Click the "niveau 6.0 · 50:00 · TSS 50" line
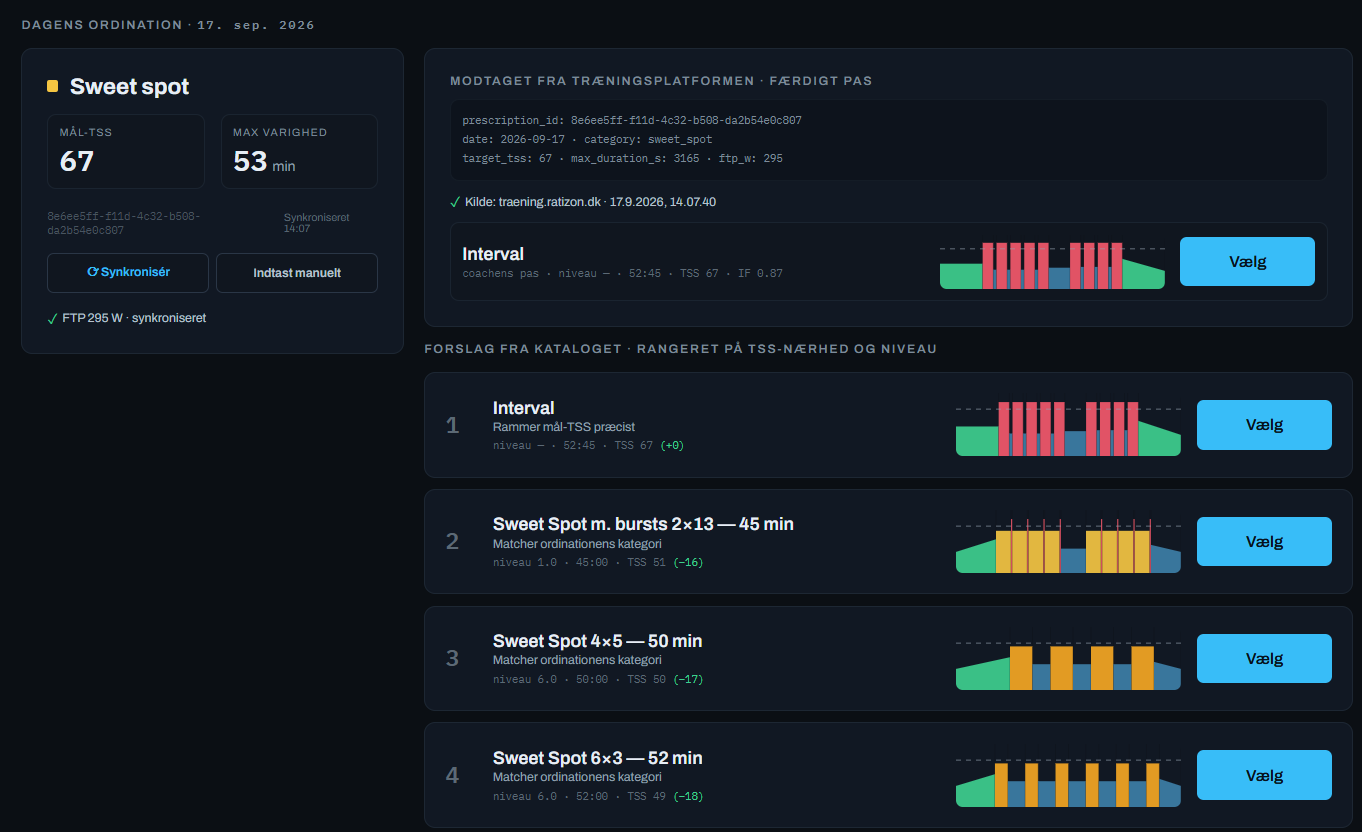This screenshot has height=832, width=1362. pyautogui.click(x=598, y=679)
